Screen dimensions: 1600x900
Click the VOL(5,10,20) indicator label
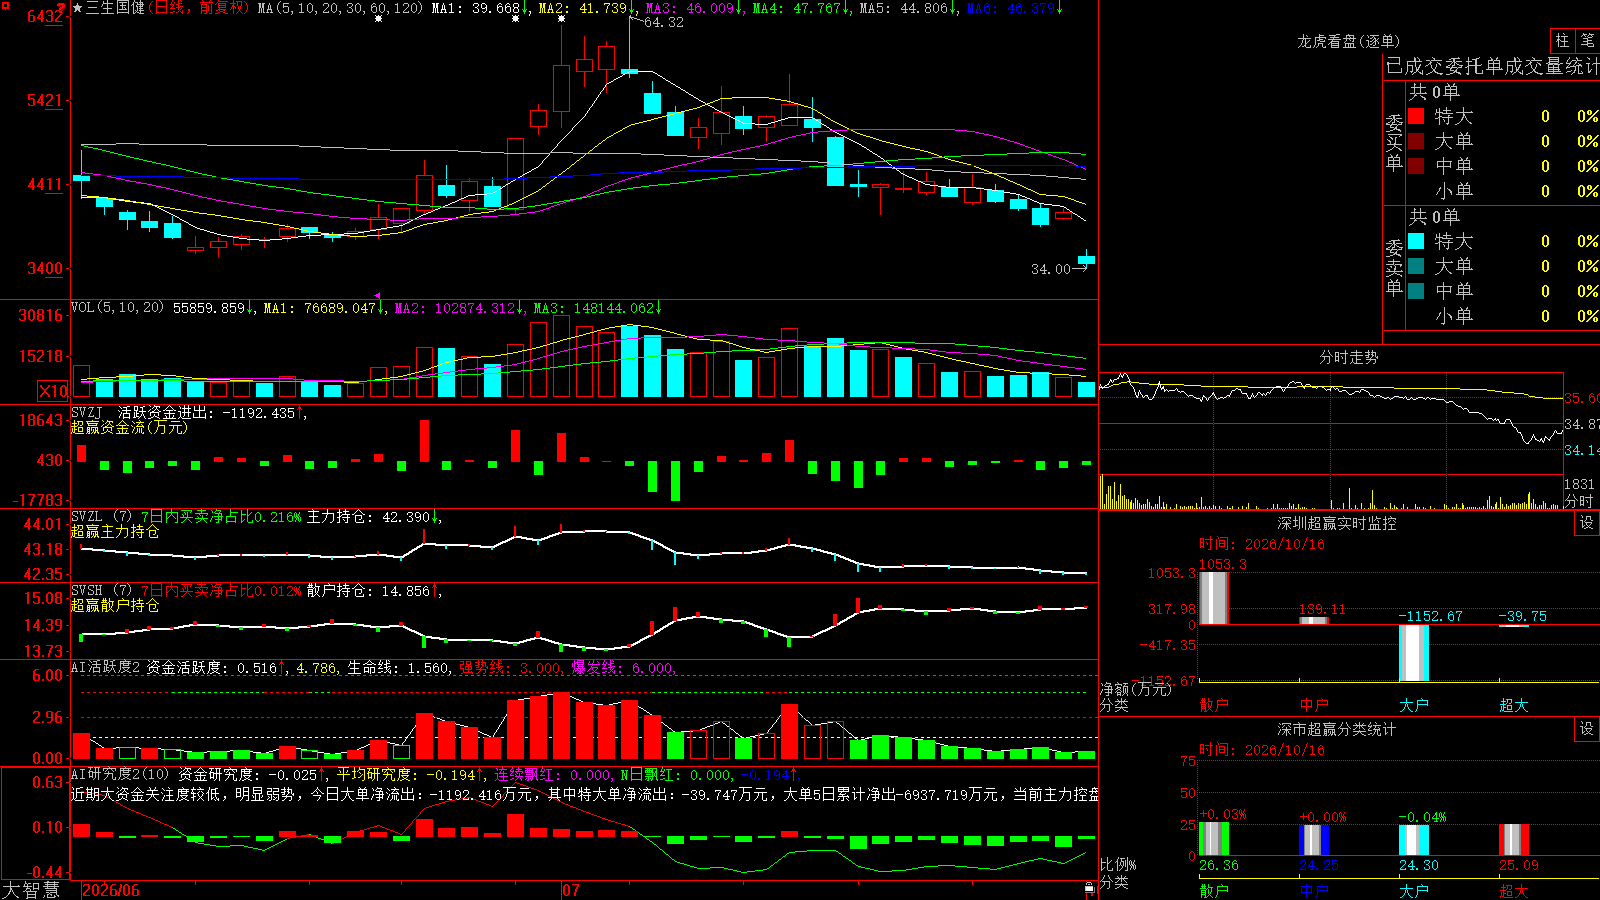[x=117, y=308]
